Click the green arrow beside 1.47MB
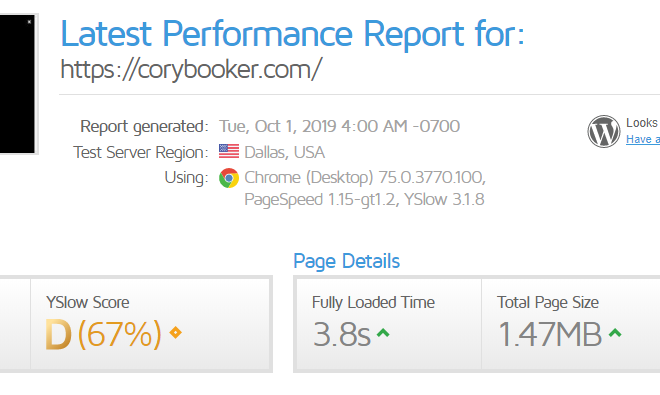 pos(615,333)
